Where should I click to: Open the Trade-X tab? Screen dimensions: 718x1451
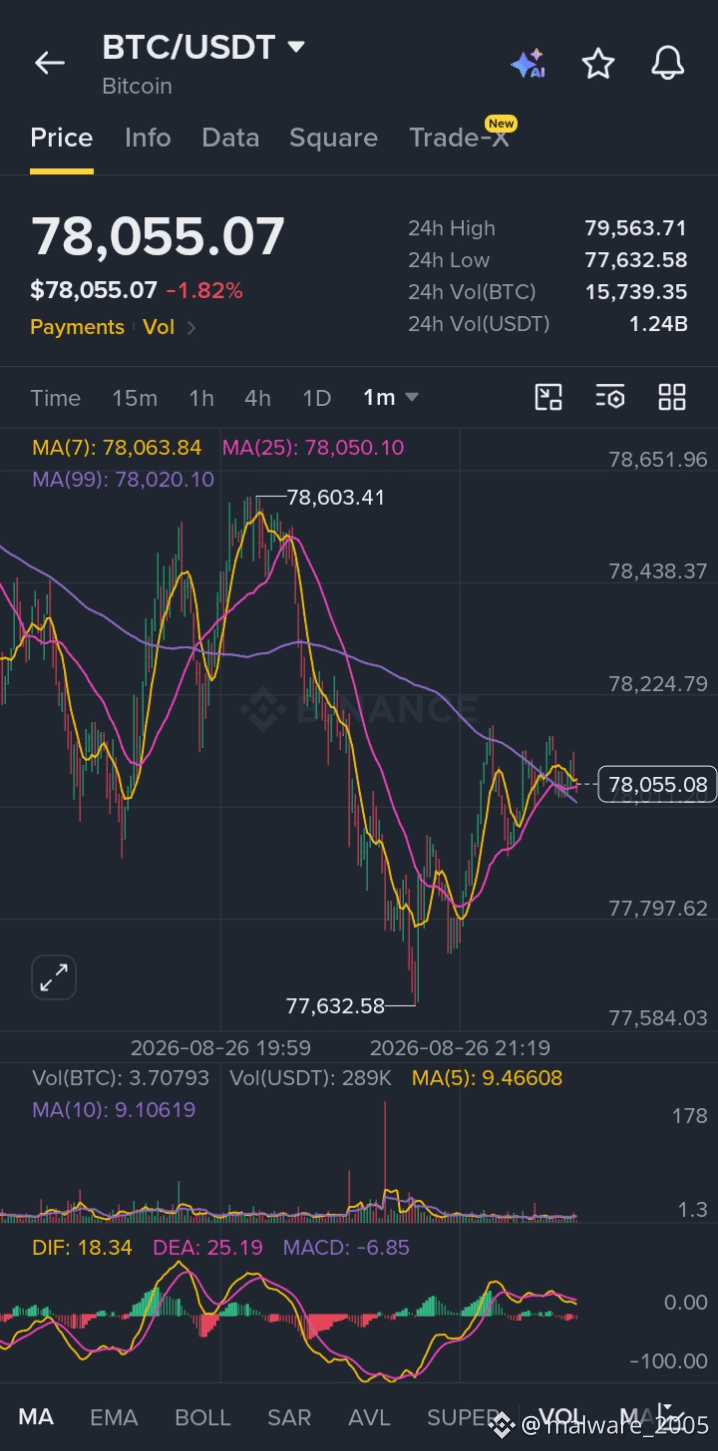460,138
